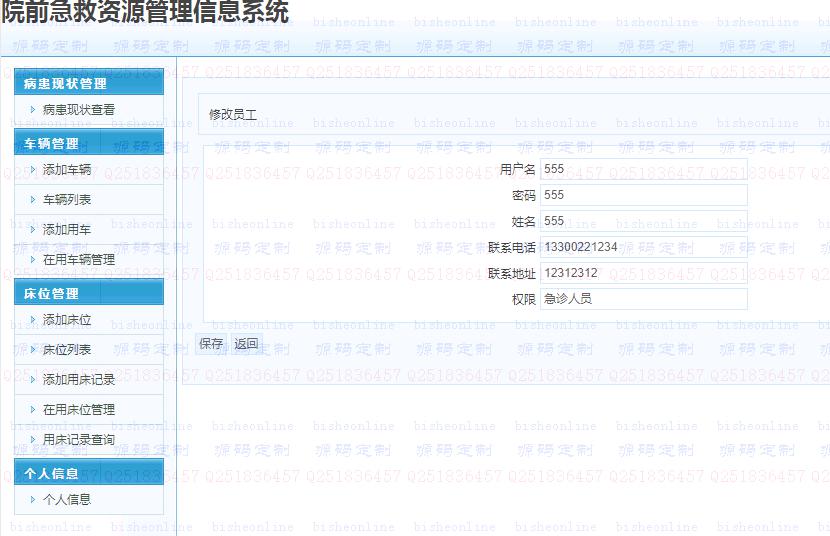Screen dimensions: 830x536
Task: Focus the 联系地址 input field
Action: coord(644,272)
